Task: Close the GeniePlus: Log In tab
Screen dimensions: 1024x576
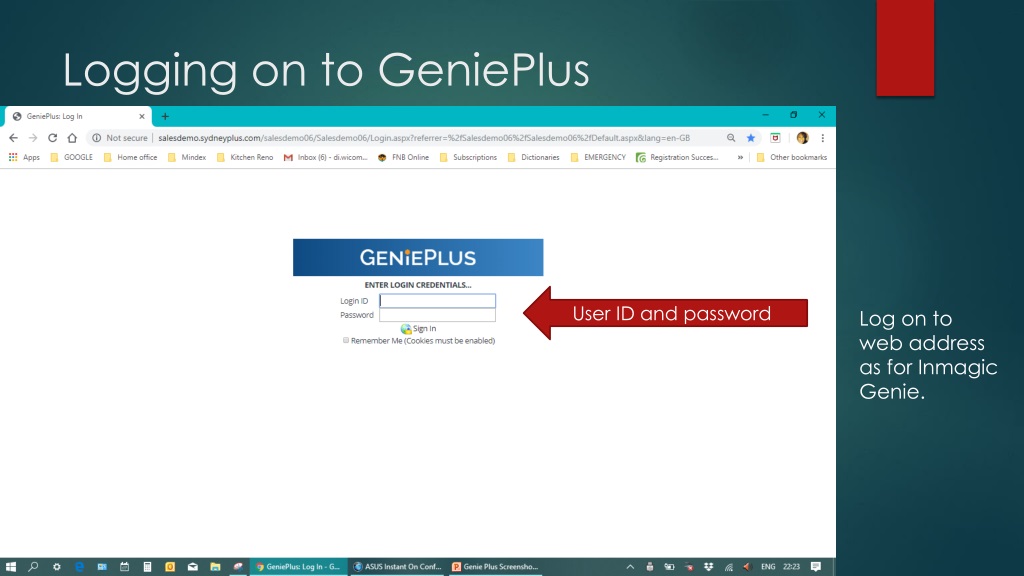Action: point(142,116)
